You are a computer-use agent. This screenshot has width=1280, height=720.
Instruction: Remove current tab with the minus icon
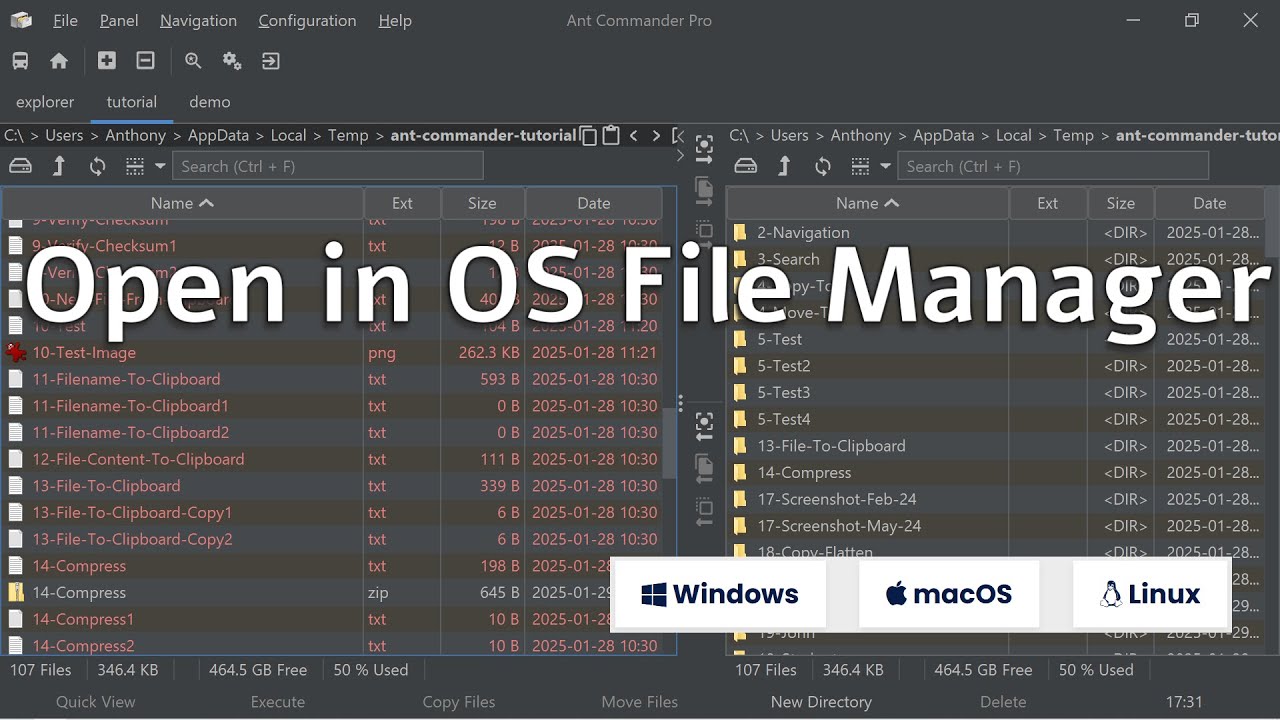click(x=145, y=61)
